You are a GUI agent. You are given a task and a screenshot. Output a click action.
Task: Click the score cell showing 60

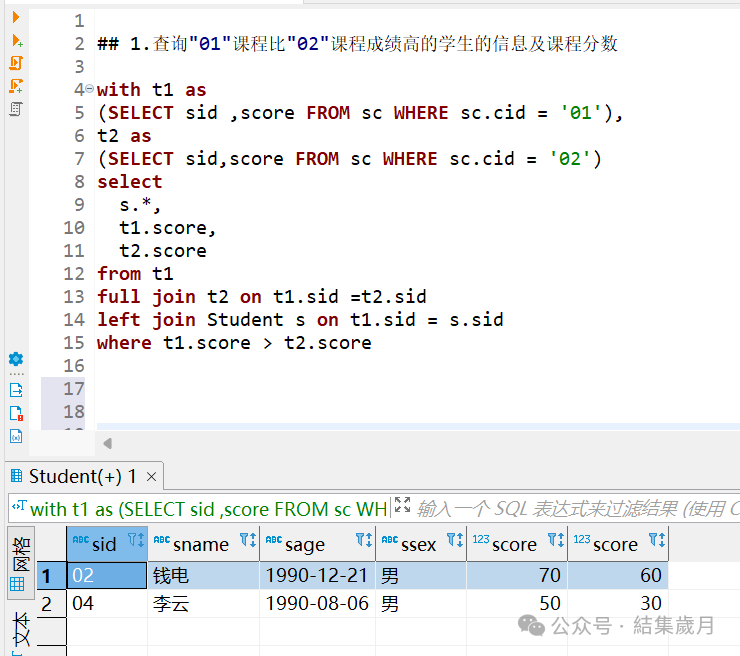click(x=618, y=575)
